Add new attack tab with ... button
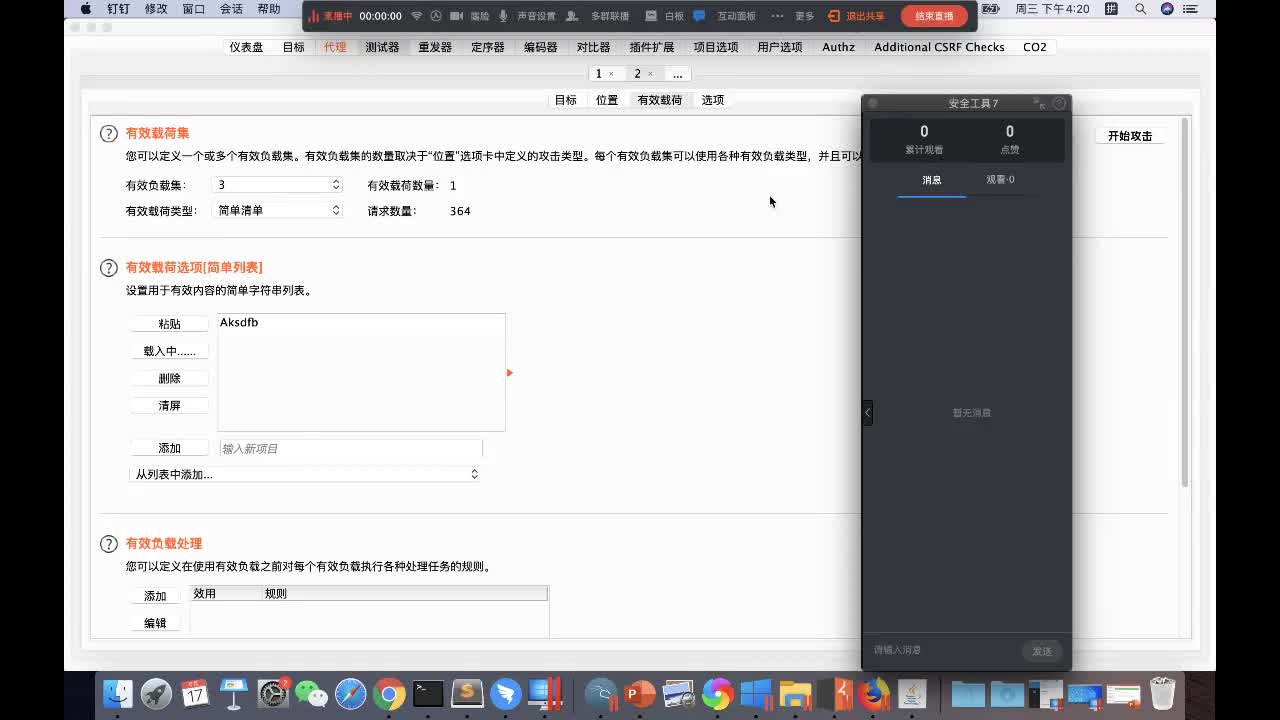Screen dimensions: 1280x720 coord(677,74)
